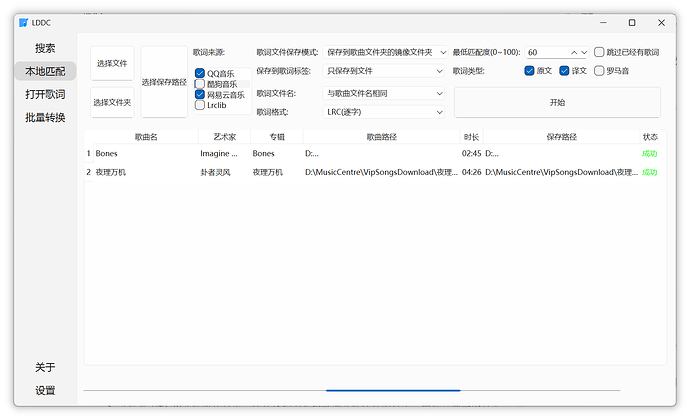Select the Bones song name cell
This screenshot has height=419, width=690.
(x=146, y=154)
